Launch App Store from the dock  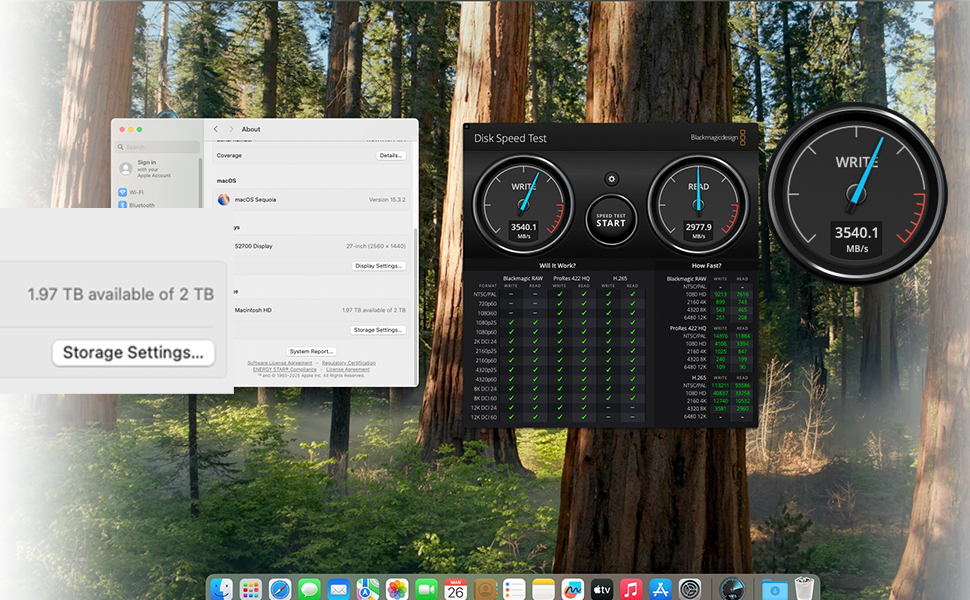(660, 589)
